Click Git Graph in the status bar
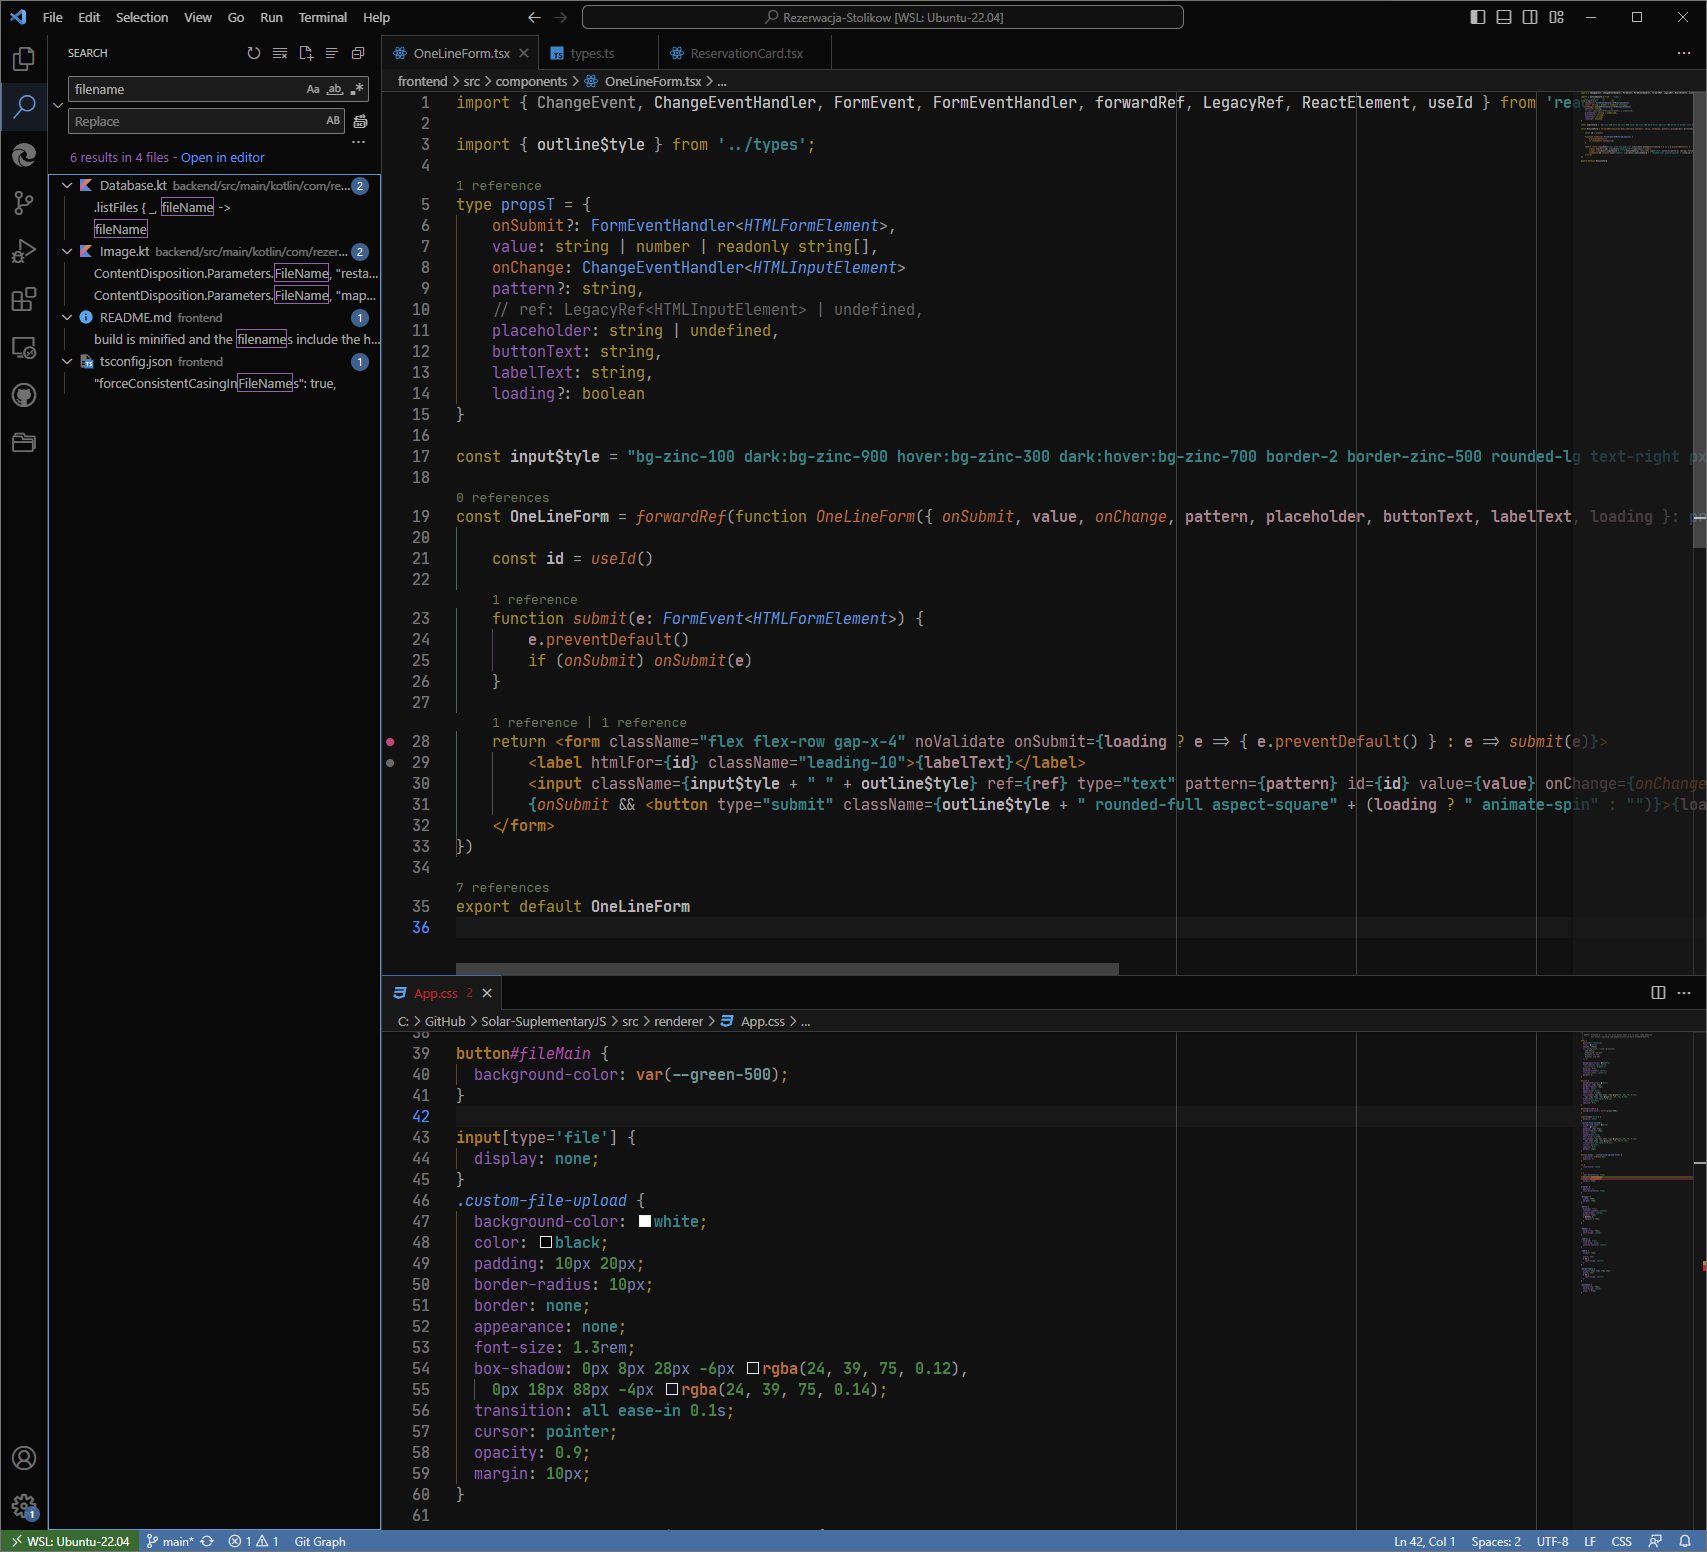Image resolution: width=1707 pixels, height=1552 pixels. click(x=320, y=1541)
